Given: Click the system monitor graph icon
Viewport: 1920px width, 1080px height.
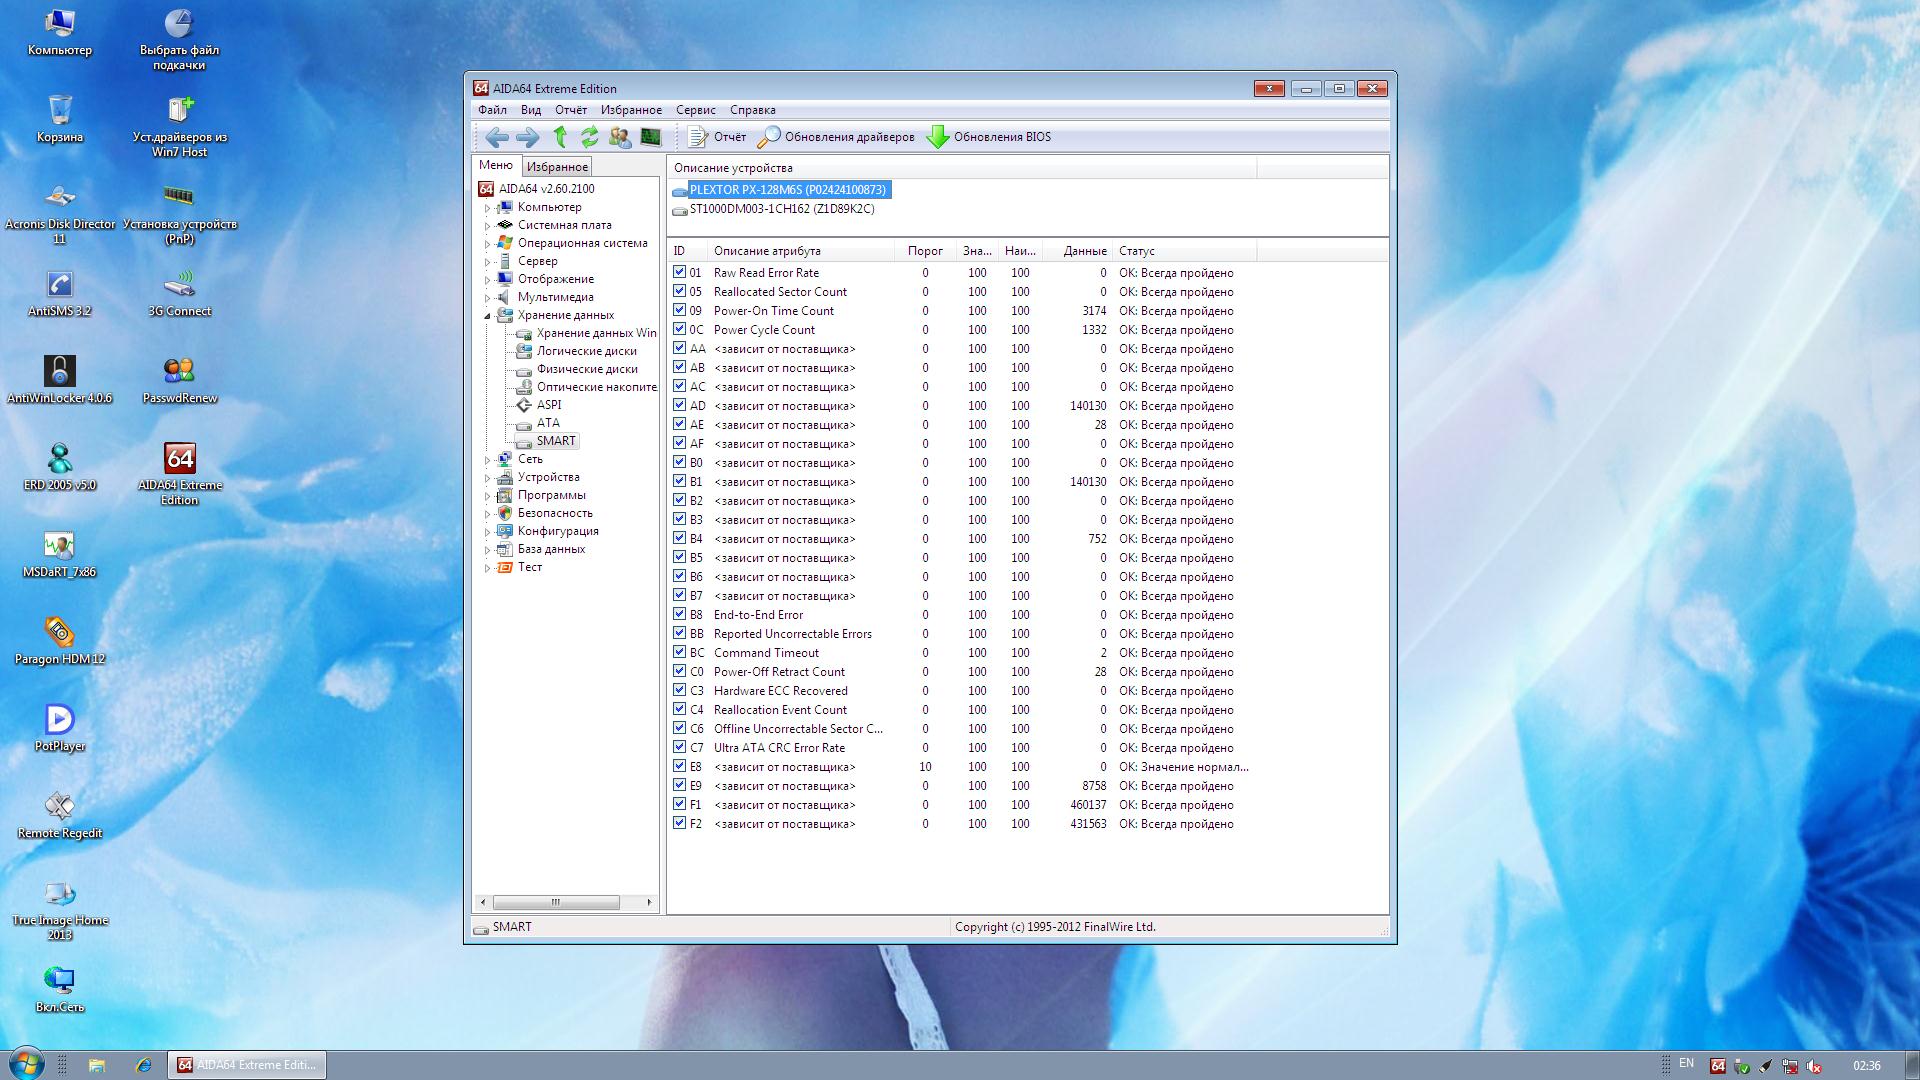Looking at the screenshot, I should [x=651, y=137].
